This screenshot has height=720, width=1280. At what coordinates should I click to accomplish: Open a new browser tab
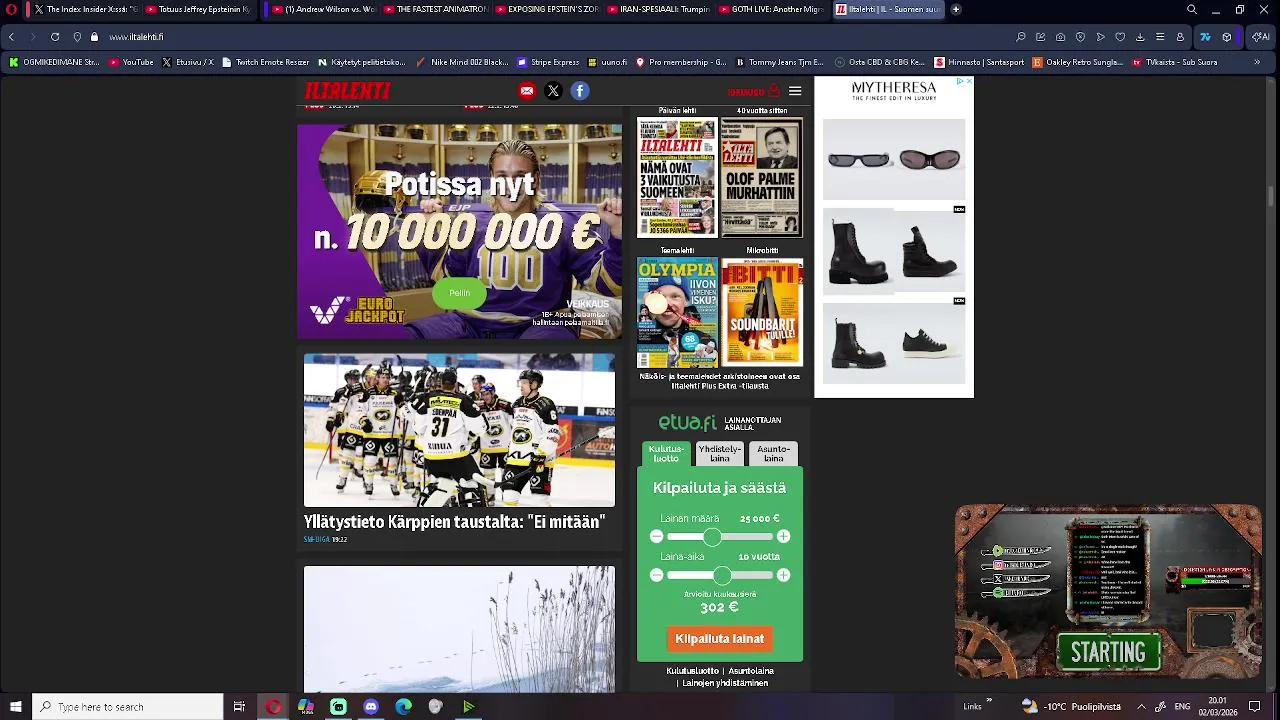point(956,9)
